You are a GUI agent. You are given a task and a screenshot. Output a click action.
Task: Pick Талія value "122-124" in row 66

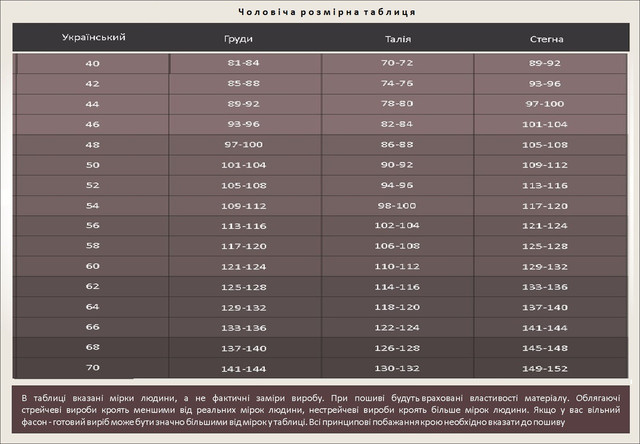(397, 327)
